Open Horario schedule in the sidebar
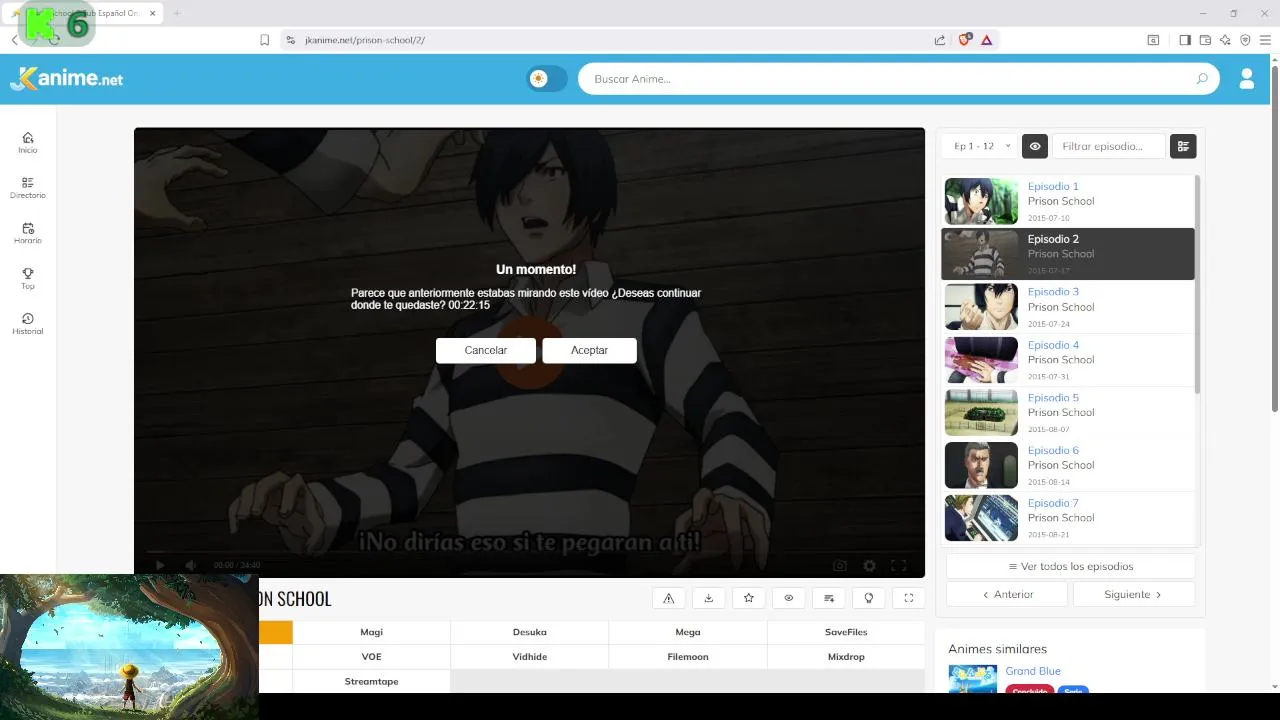 click(x=28, y=233)
